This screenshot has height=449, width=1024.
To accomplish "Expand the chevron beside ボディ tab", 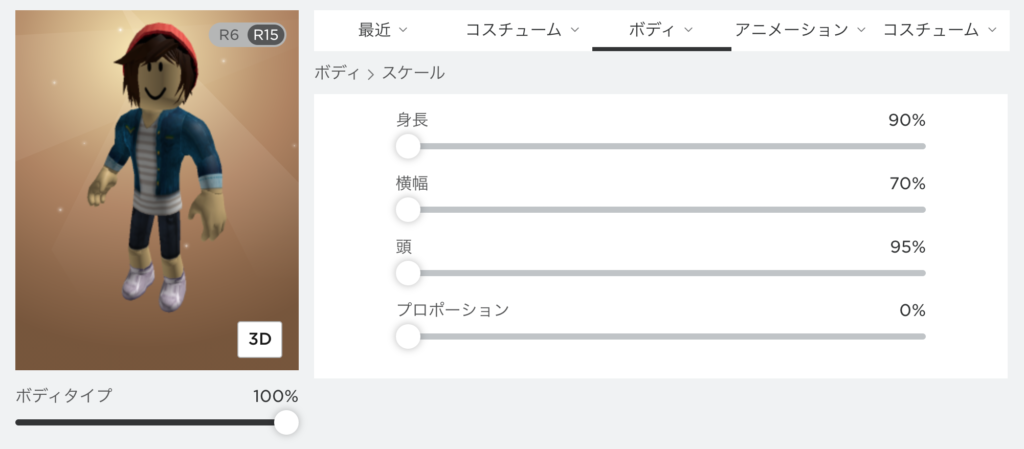I will pos(688,29).
